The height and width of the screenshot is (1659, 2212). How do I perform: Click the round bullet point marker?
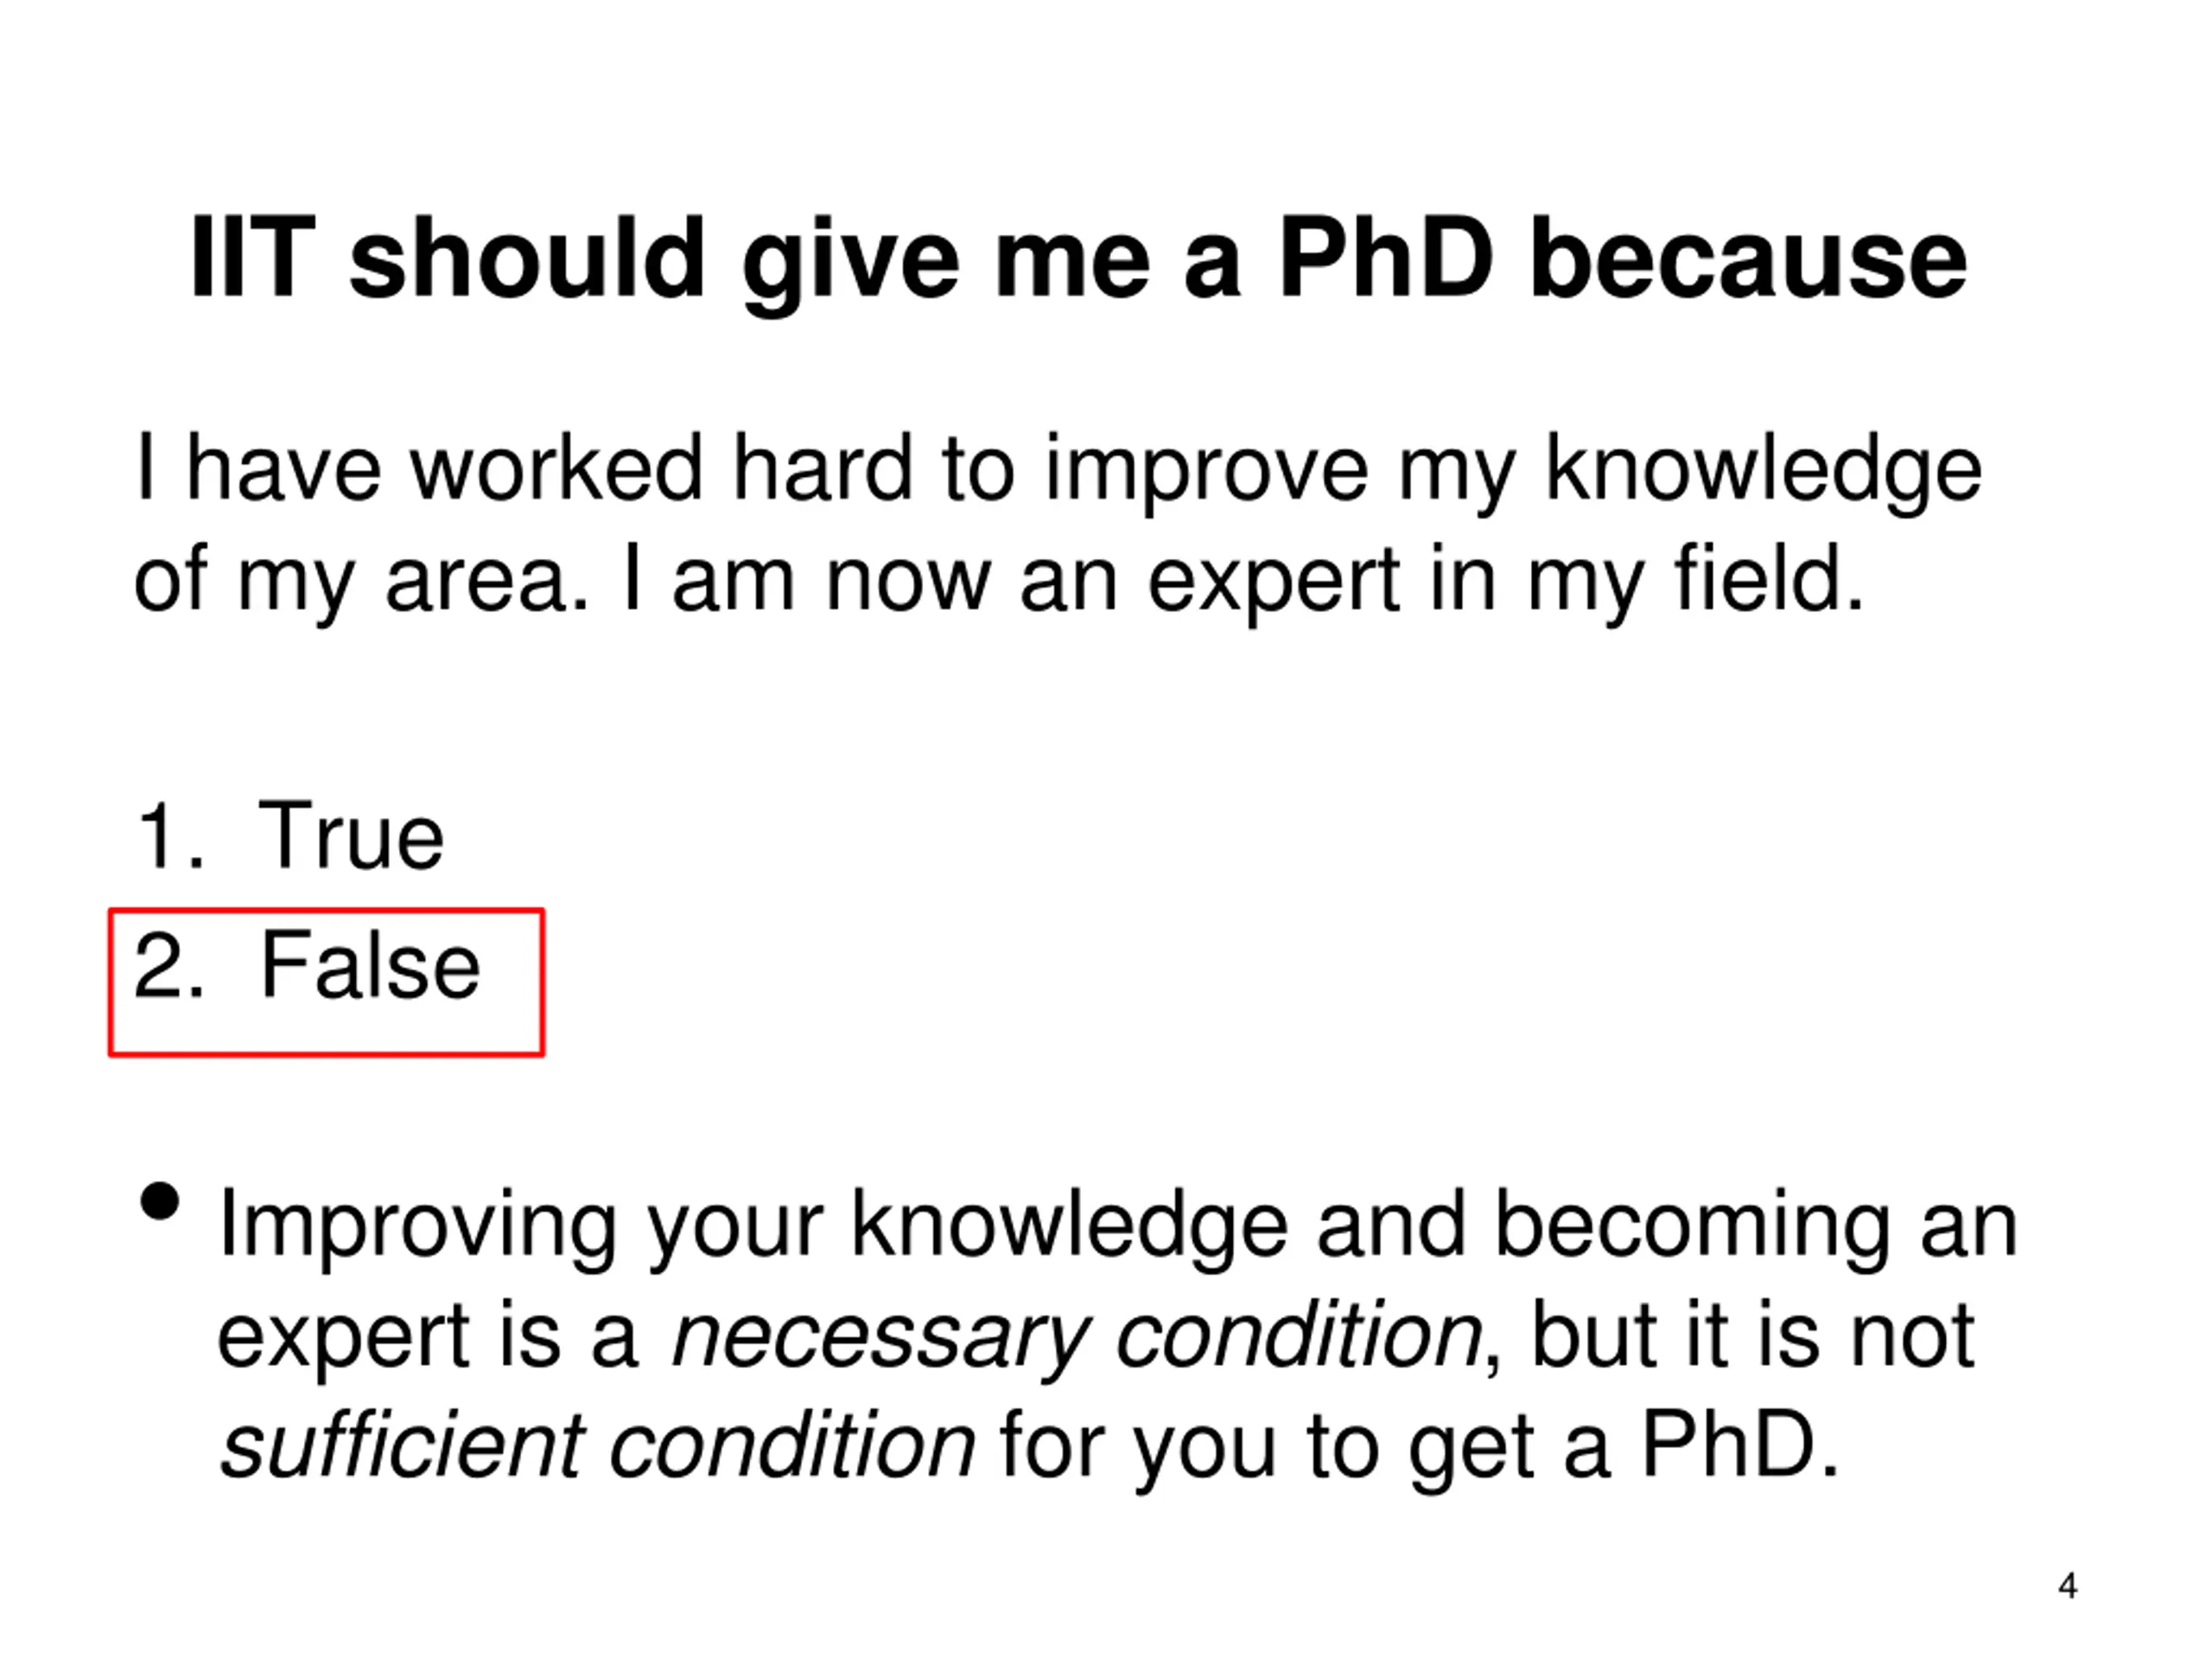tap(160, 1201)
